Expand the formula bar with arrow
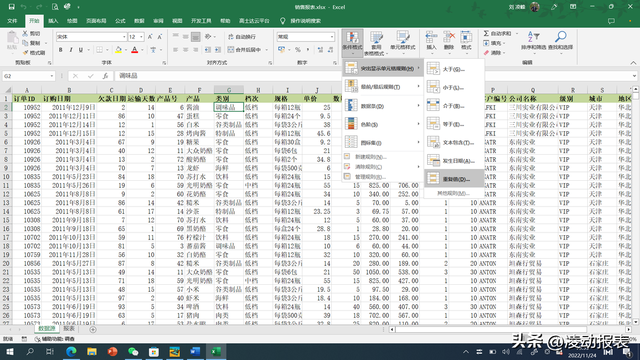Viewport: 640px width, 360px height. point(634,76)
